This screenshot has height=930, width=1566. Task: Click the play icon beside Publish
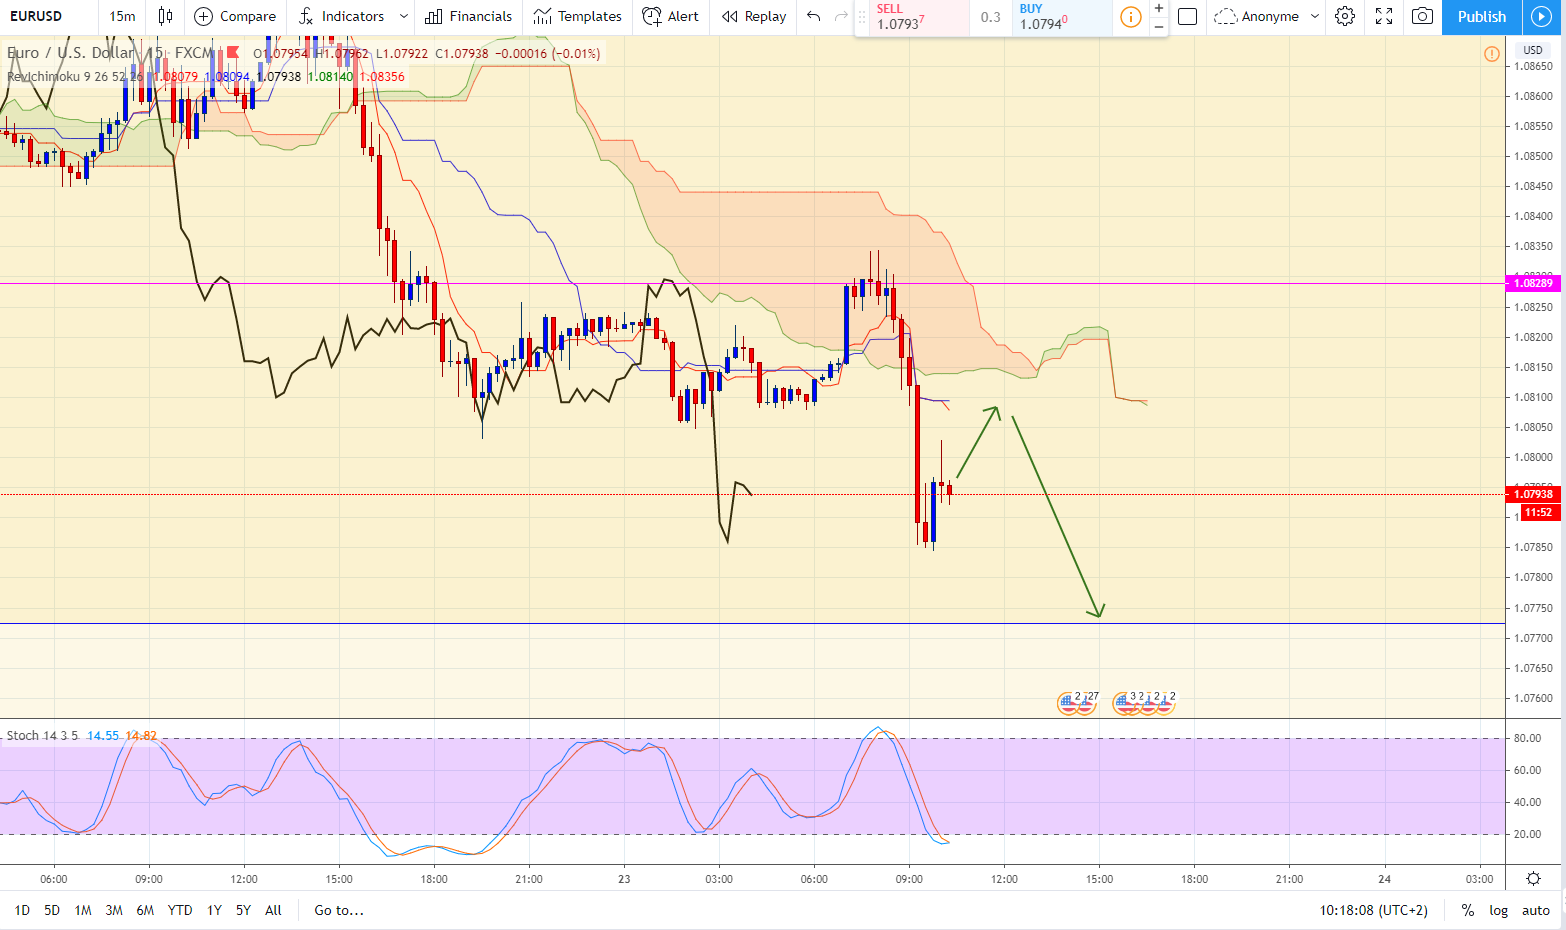[x=1541, y=16]
